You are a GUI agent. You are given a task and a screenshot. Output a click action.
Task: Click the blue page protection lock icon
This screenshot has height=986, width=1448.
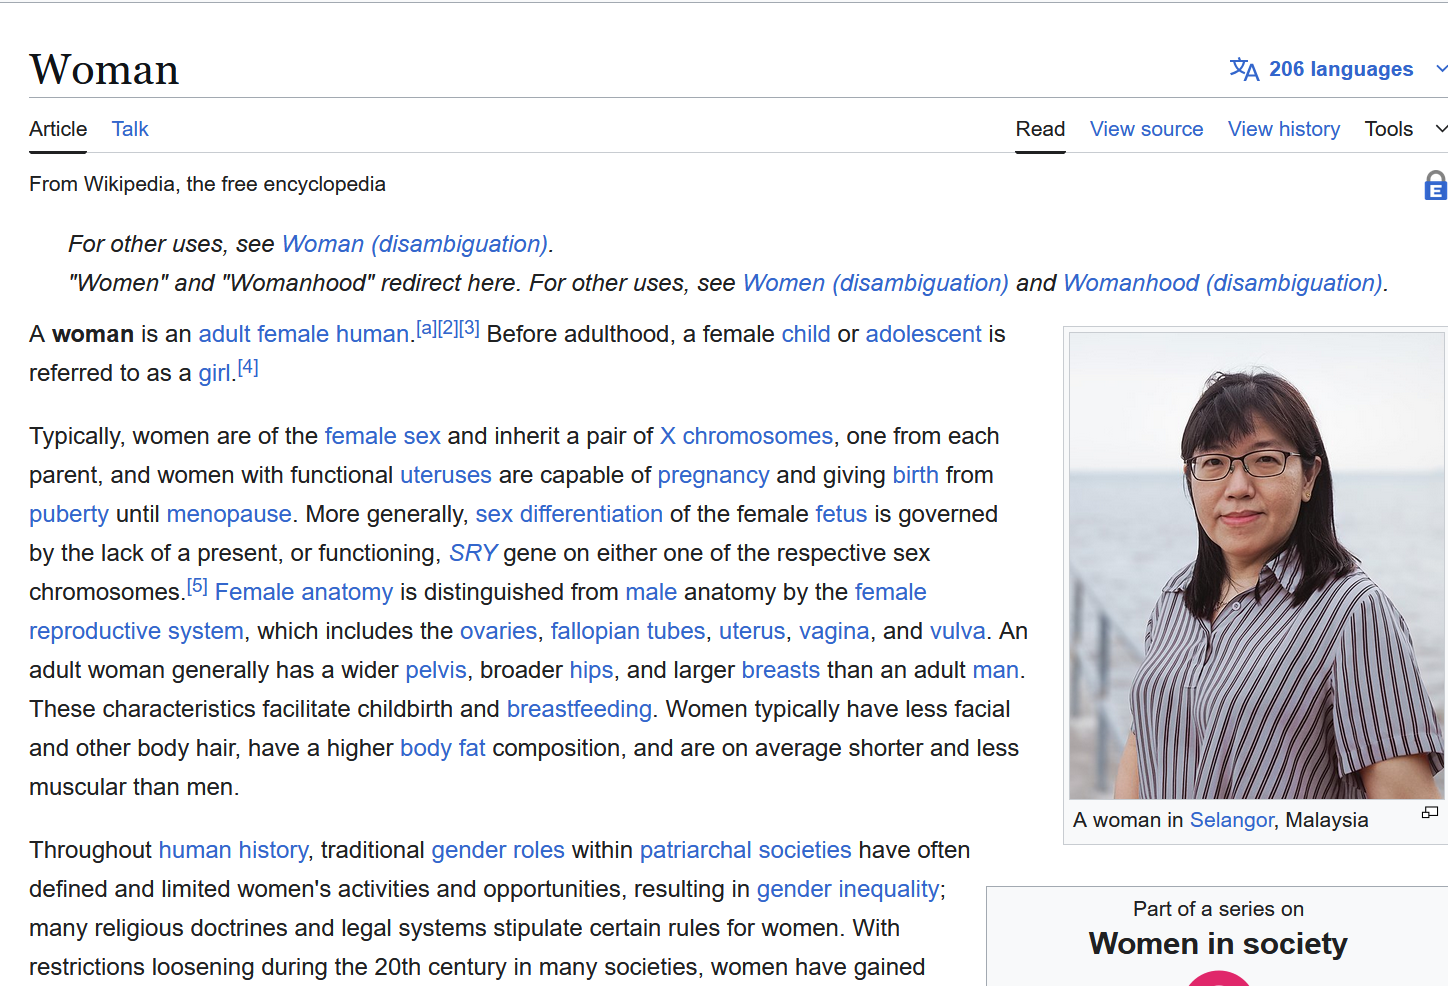click(1435, 185)
